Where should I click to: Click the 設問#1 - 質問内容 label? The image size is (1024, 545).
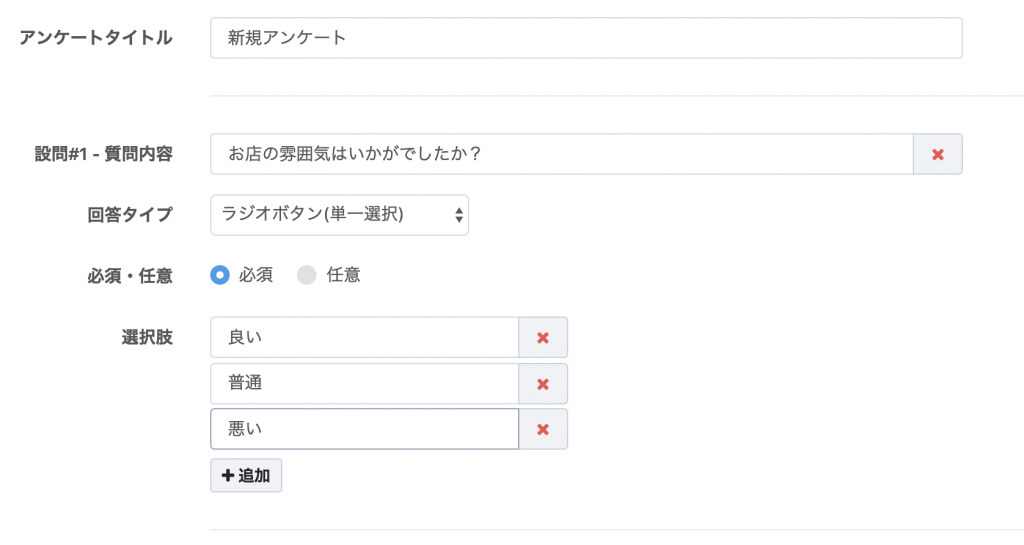104,154
